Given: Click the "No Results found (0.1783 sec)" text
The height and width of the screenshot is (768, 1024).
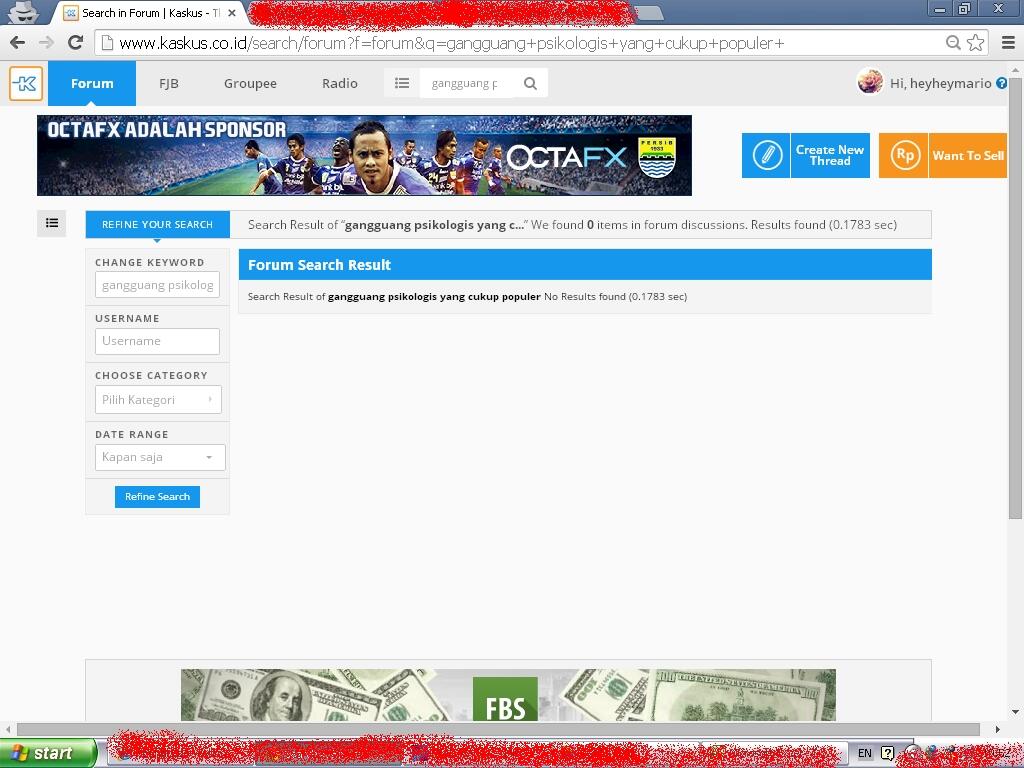Looking at the screenshot, I should pos(615,296).
